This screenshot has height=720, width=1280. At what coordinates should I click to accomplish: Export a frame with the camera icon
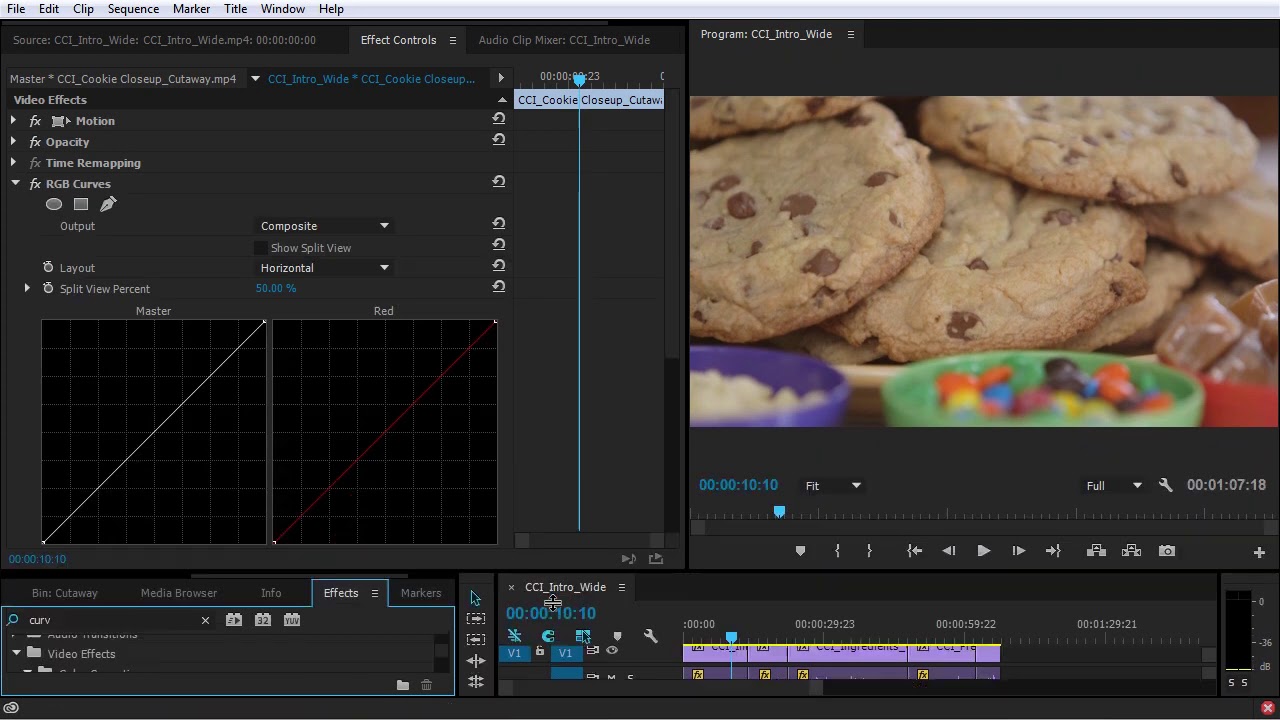(x=1167, y=551)
